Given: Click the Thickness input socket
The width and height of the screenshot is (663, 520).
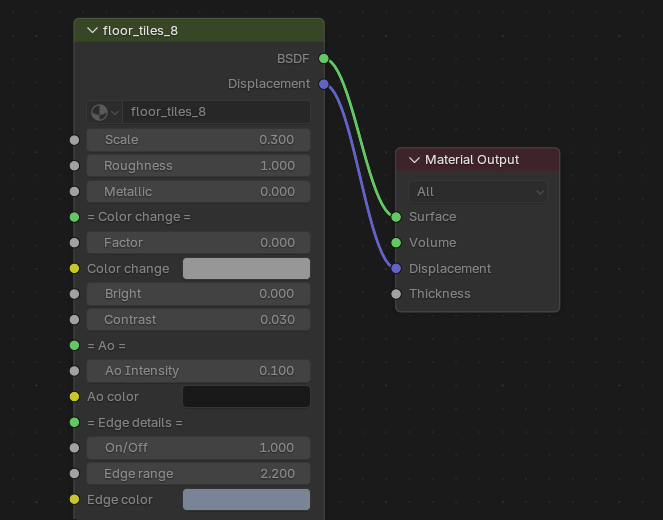Looking at the screenshot, I should (396, 294).
